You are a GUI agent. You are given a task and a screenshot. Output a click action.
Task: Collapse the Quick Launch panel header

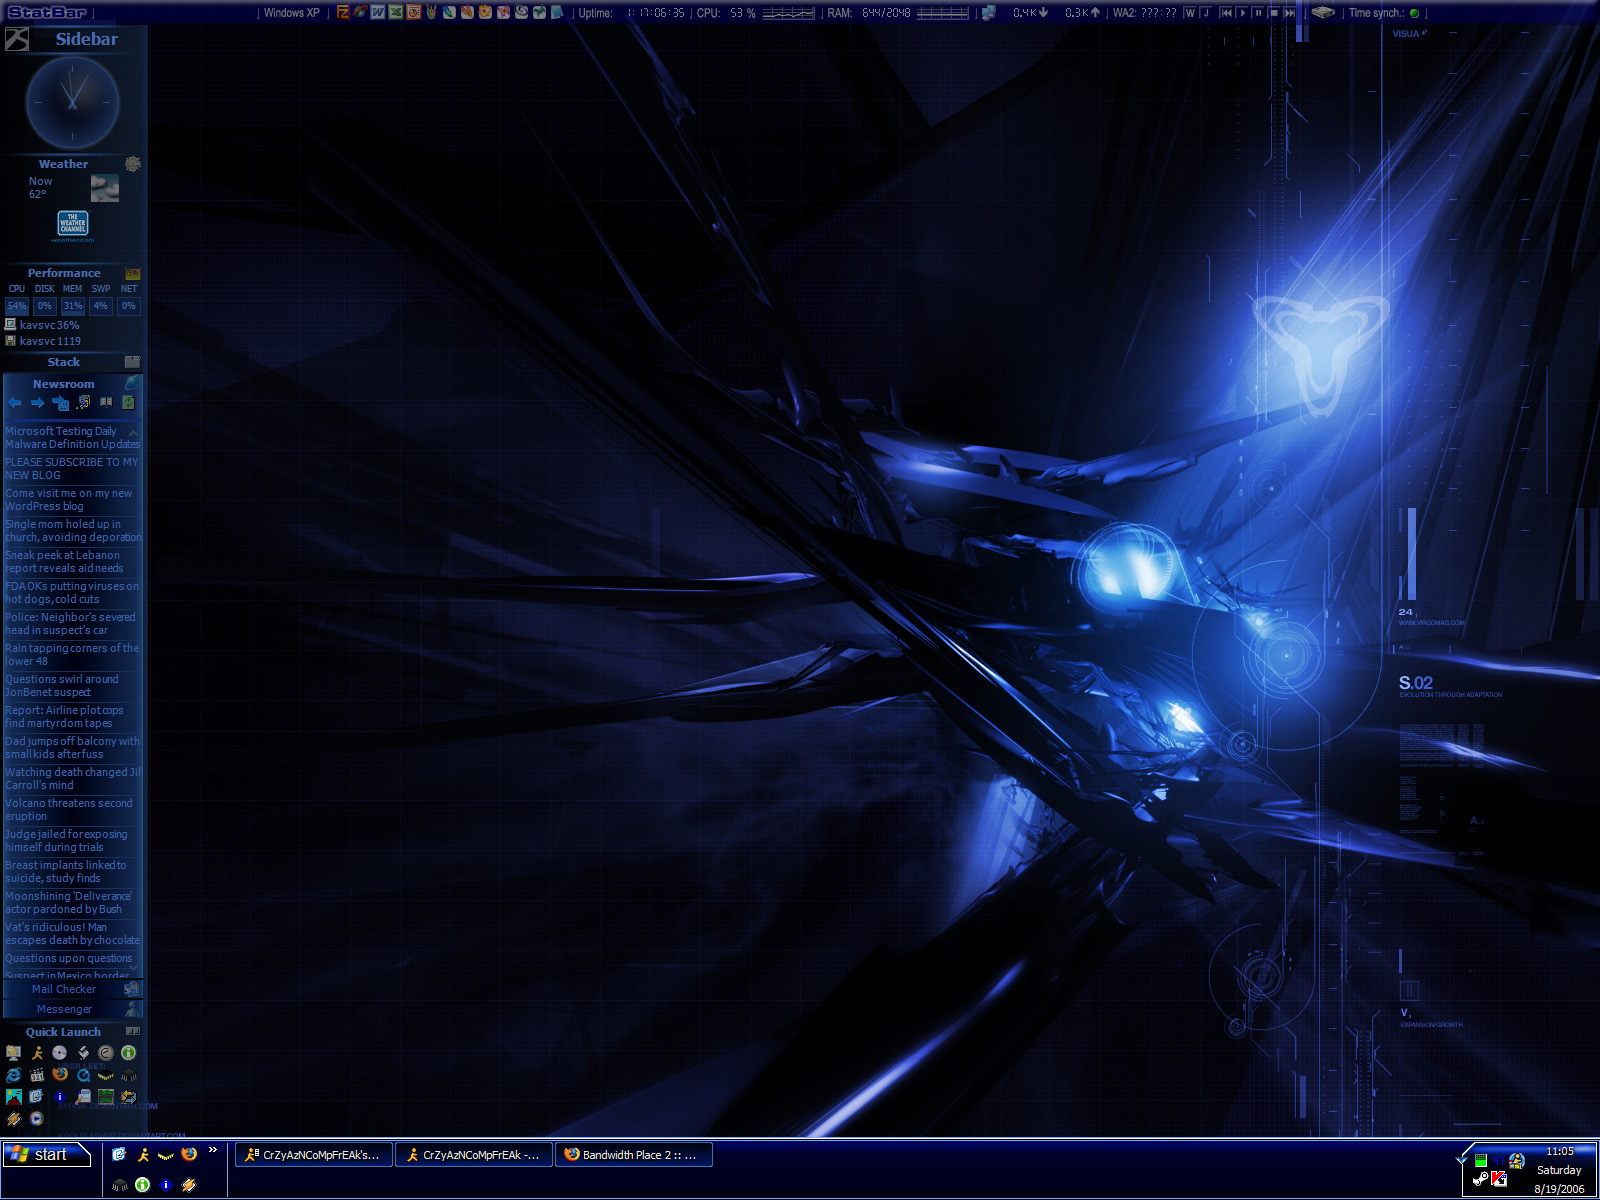tap(64, 1032)
